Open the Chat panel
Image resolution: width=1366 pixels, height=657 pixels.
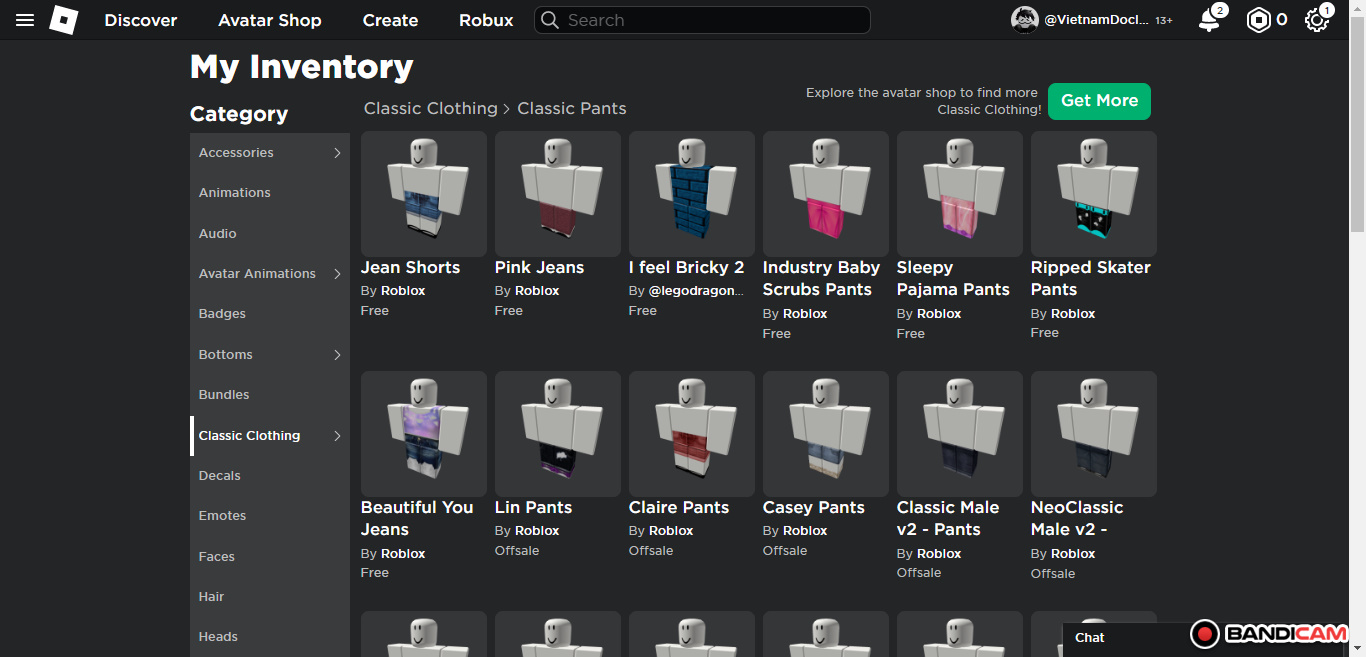[x=1090, y=637]
